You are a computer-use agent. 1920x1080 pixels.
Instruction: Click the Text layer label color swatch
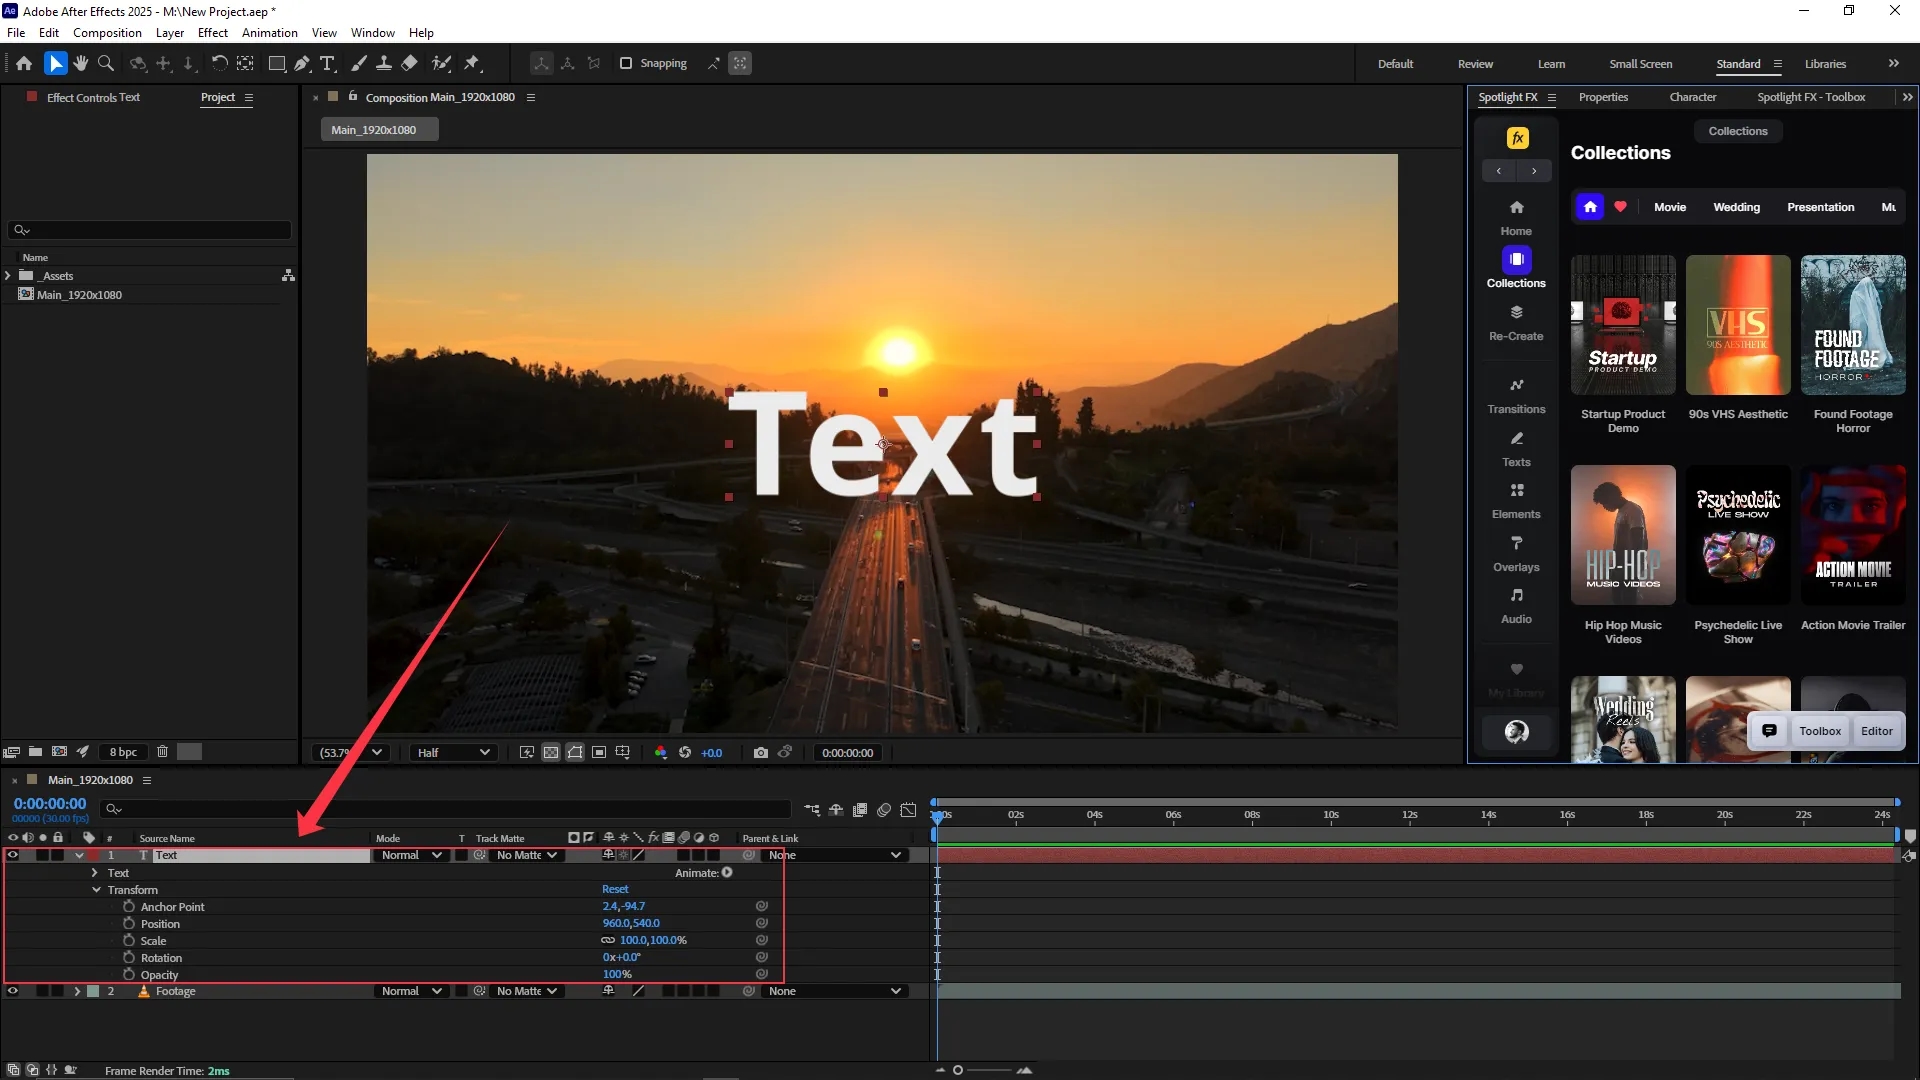[93, 855]
